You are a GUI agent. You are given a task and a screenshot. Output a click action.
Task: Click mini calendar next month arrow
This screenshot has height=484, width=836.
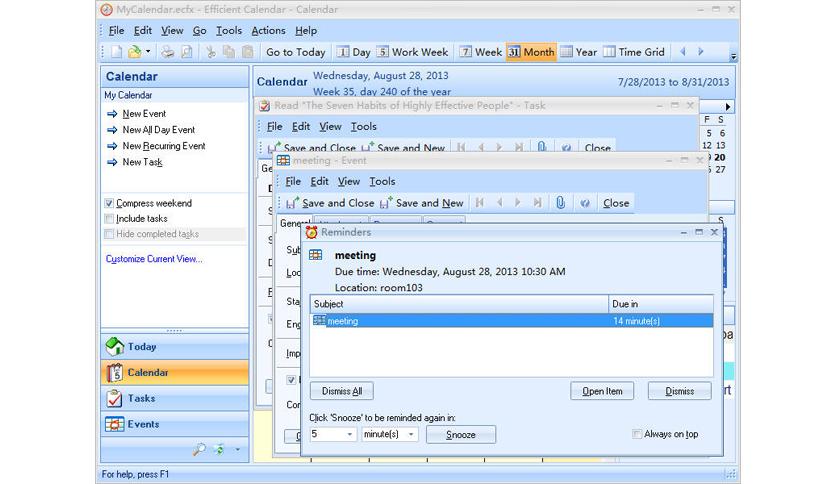pos(727,107)
